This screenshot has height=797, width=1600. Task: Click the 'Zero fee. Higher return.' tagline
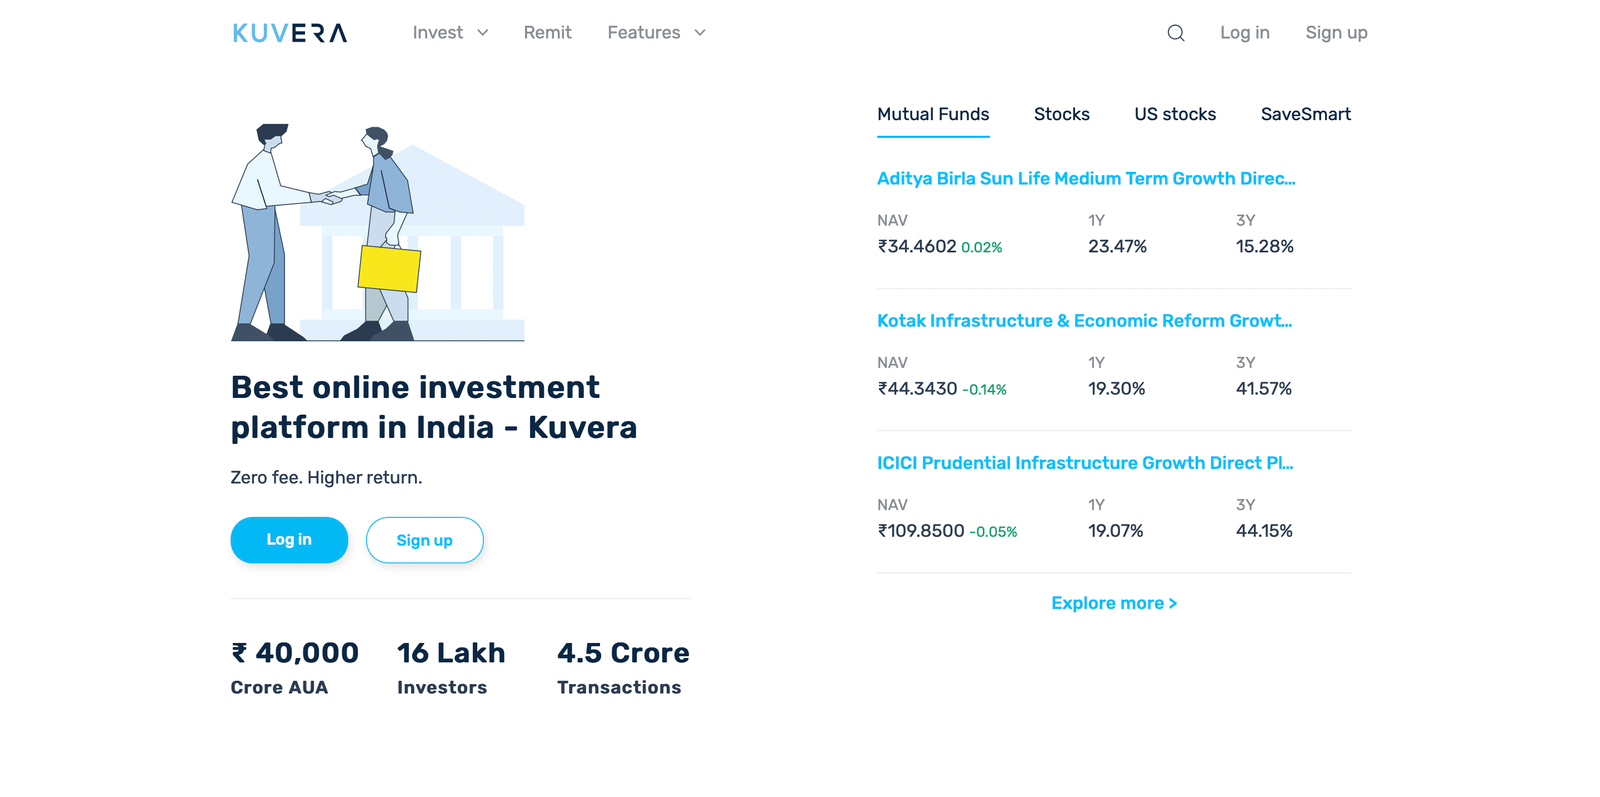[326, 478]
